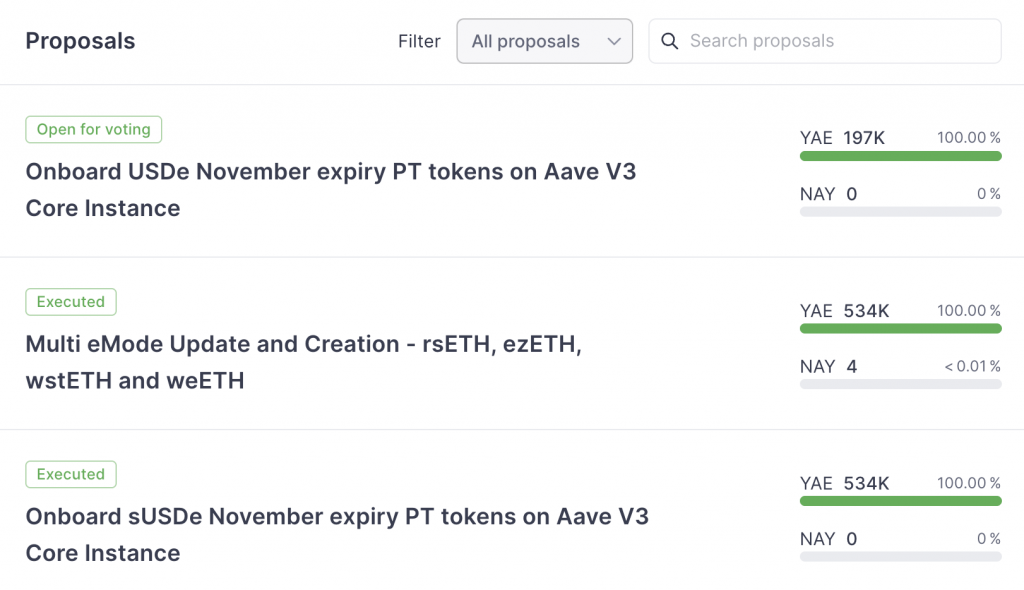Open the USDe November expiry PT tokens proposal
This screenshot has width=1024, height=590.
[x=330, y=189]
